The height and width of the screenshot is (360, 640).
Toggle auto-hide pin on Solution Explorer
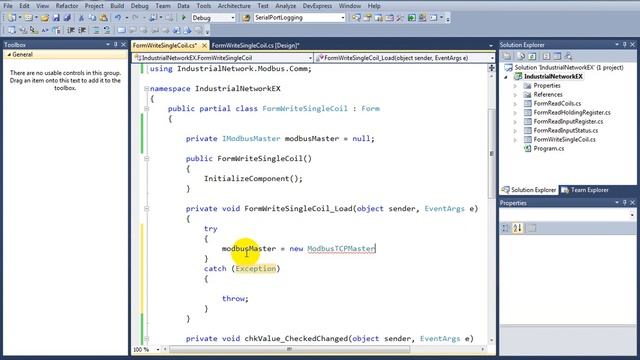[624, 44]
